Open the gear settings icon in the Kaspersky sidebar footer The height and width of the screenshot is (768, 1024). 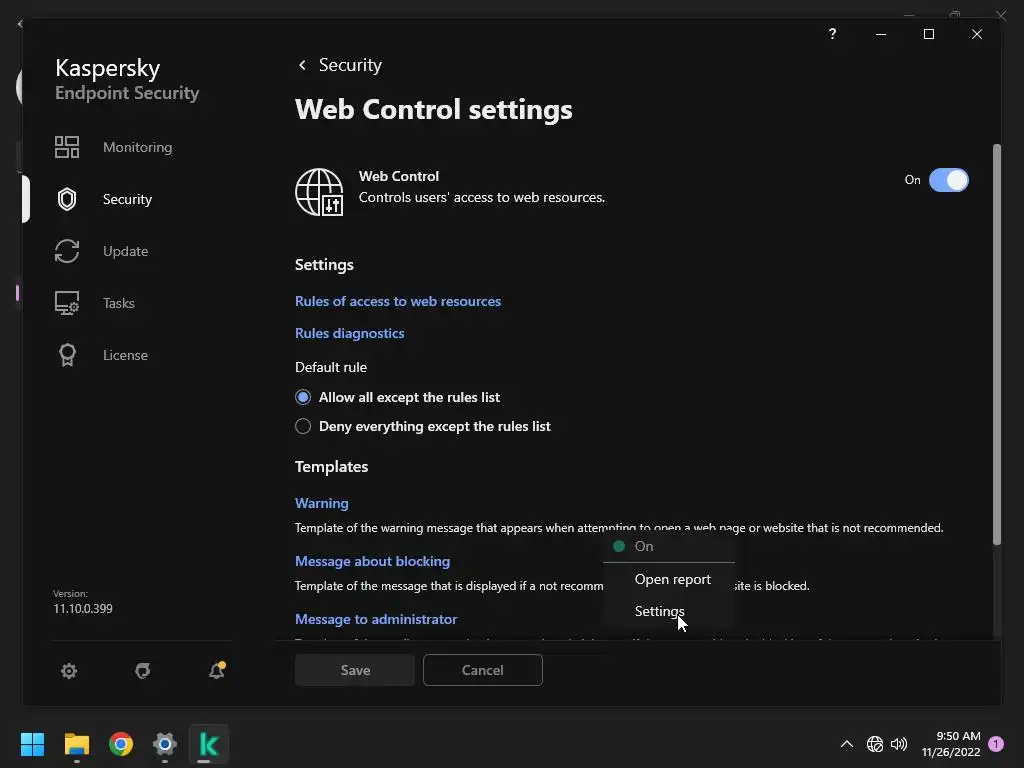[69, 671]
